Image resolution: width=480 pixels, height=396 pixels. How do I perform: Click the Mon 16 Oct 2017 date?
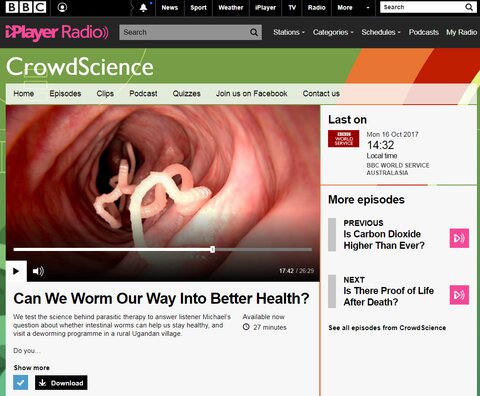pos(392,134)
